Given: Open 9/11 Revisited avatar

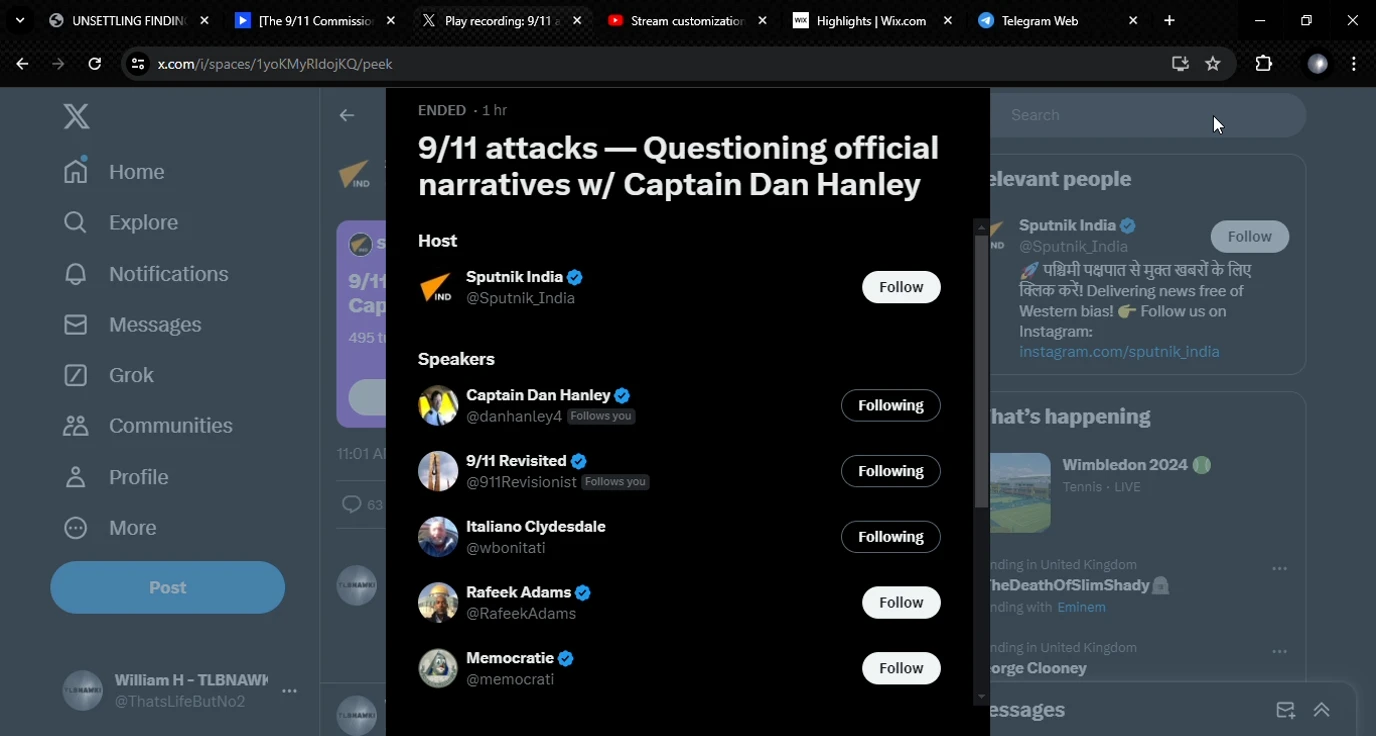Looking at the screenshot, I should point(438,471).
